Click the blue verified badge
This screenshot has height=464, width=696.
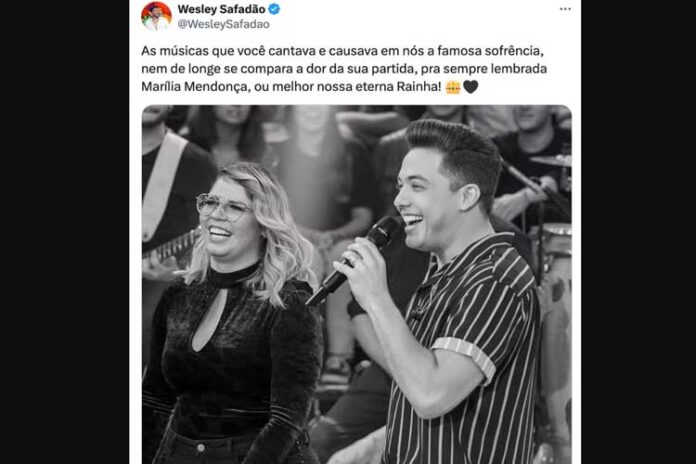click(x=275, y=9)
